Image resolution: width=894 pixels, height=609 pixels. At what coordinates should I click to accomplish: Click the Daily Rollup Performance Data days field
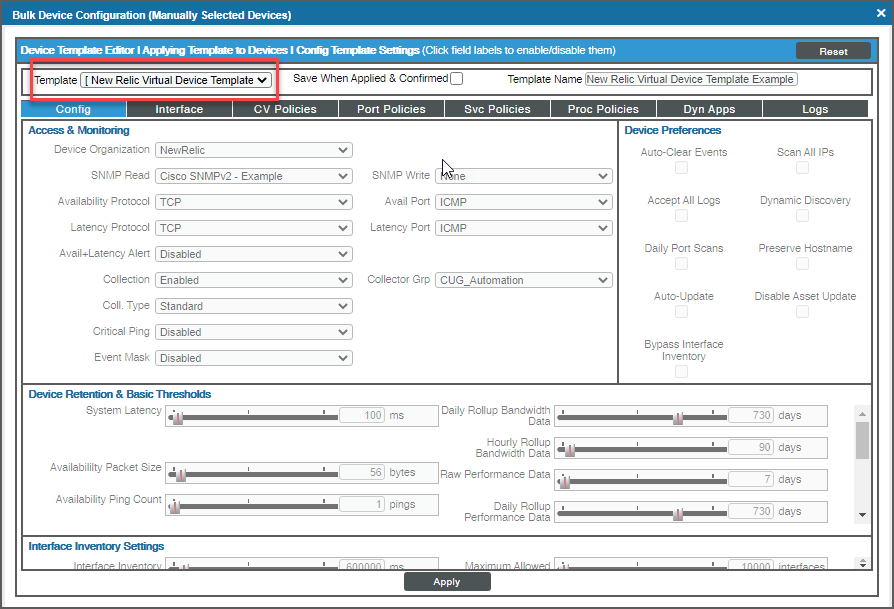751,511
